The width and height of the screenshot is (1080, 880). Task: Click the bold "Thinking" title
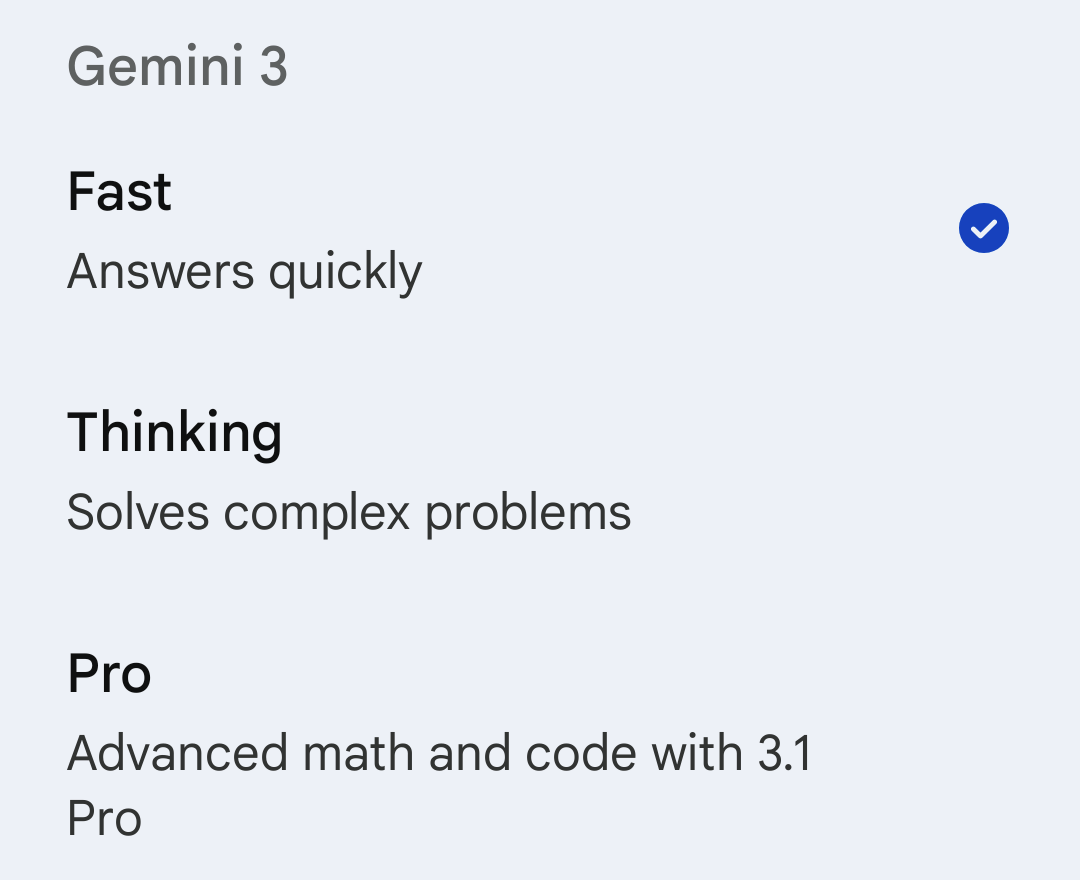[x=174, y=433]
